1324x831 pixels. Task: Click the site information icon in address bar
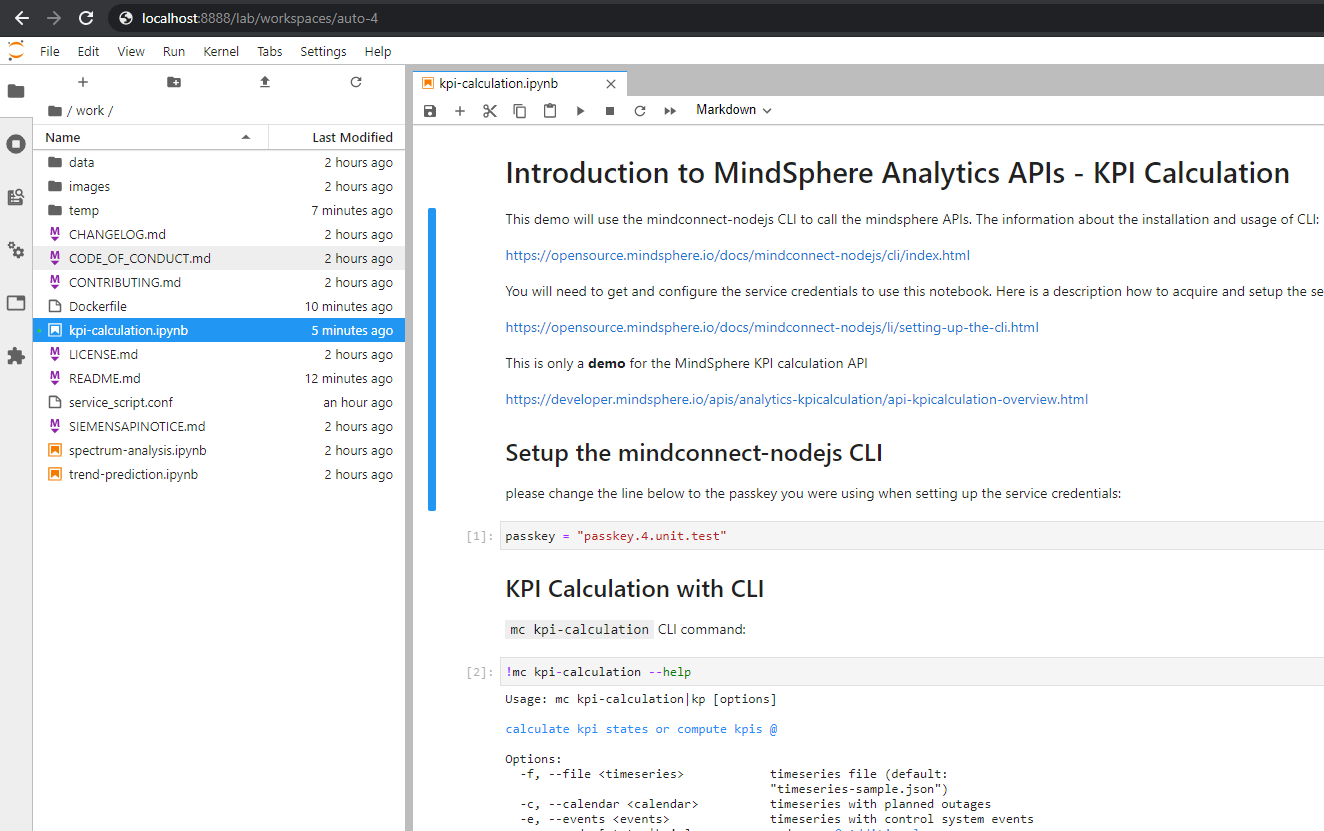(125, 18)
